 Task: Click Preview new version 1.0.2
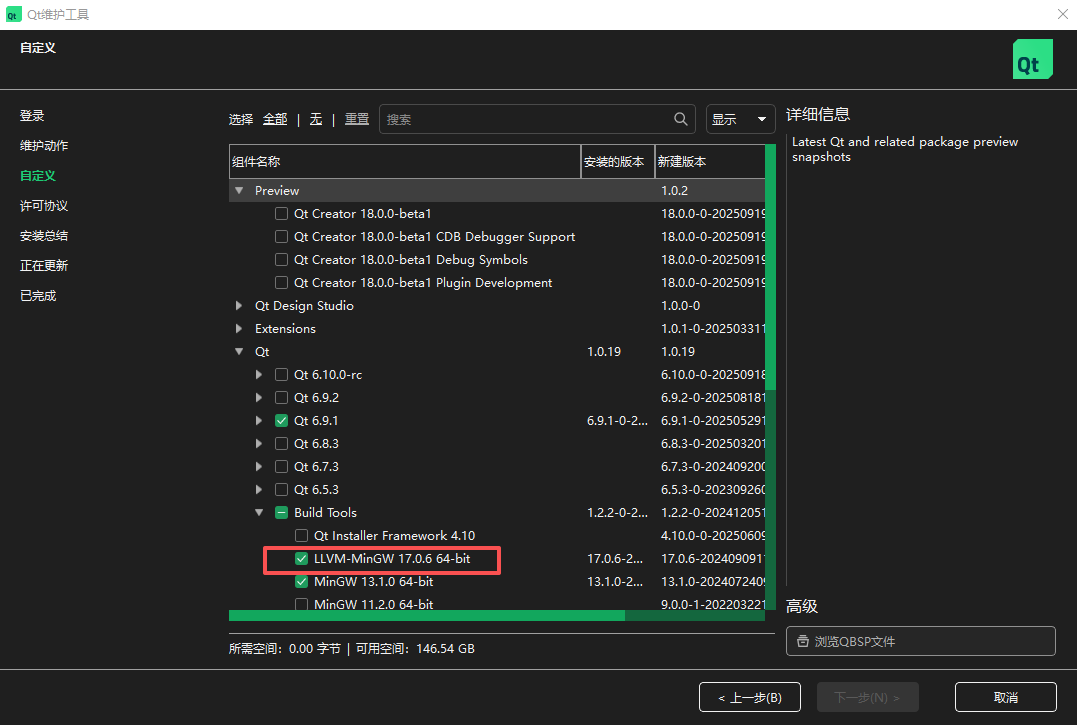tap(674, 190)
